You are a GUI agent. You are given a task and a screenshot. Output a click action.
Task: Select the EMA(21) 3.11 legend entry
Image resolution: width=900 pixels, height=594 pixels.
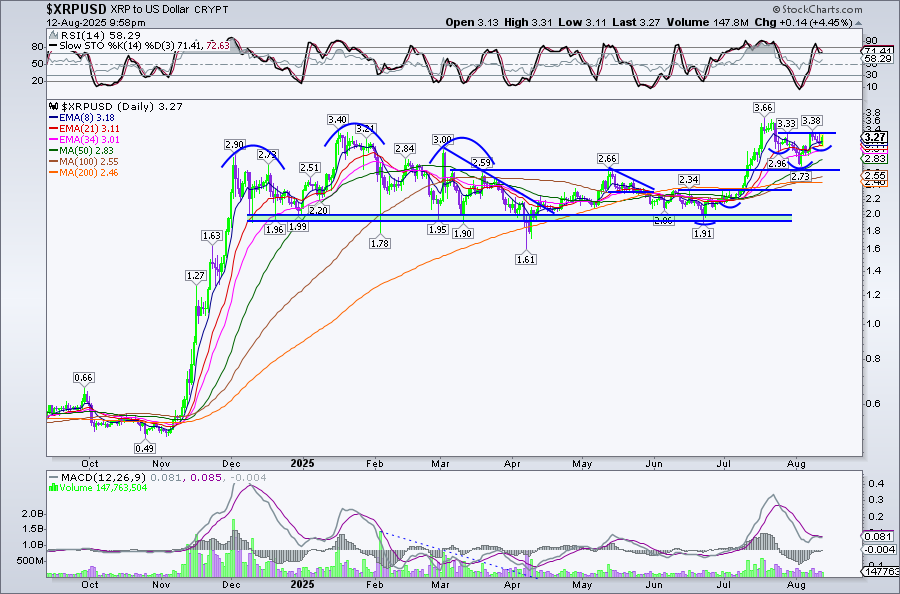(x=84, y=129)
